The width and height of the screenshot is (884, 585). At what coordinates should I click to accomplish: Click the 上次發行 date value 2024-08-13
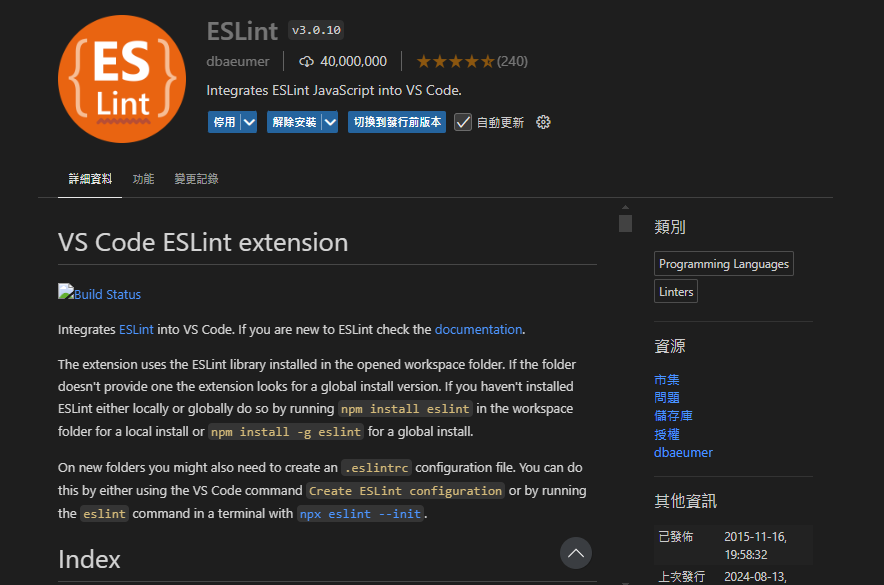tap(755, 577)
